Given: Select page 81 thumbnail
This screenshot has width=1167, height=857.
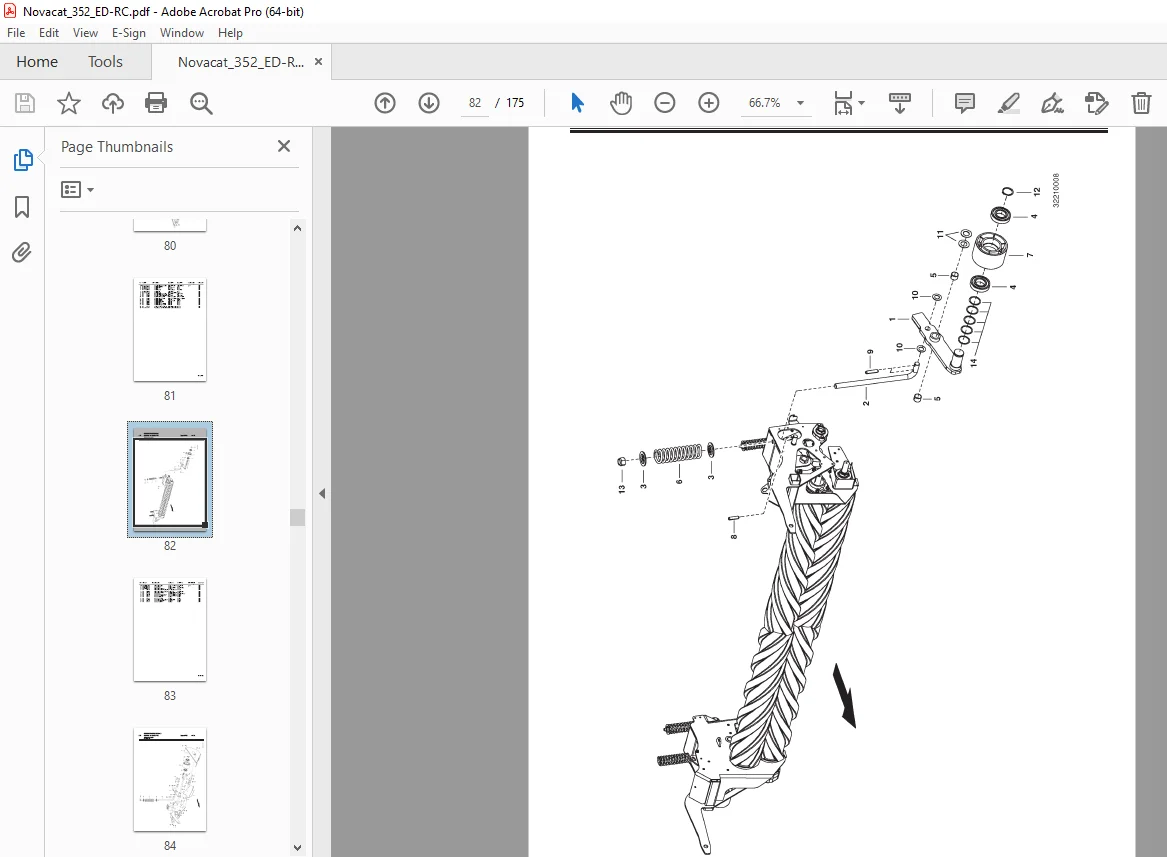Looking at the screenshot, I should [170, 331].
